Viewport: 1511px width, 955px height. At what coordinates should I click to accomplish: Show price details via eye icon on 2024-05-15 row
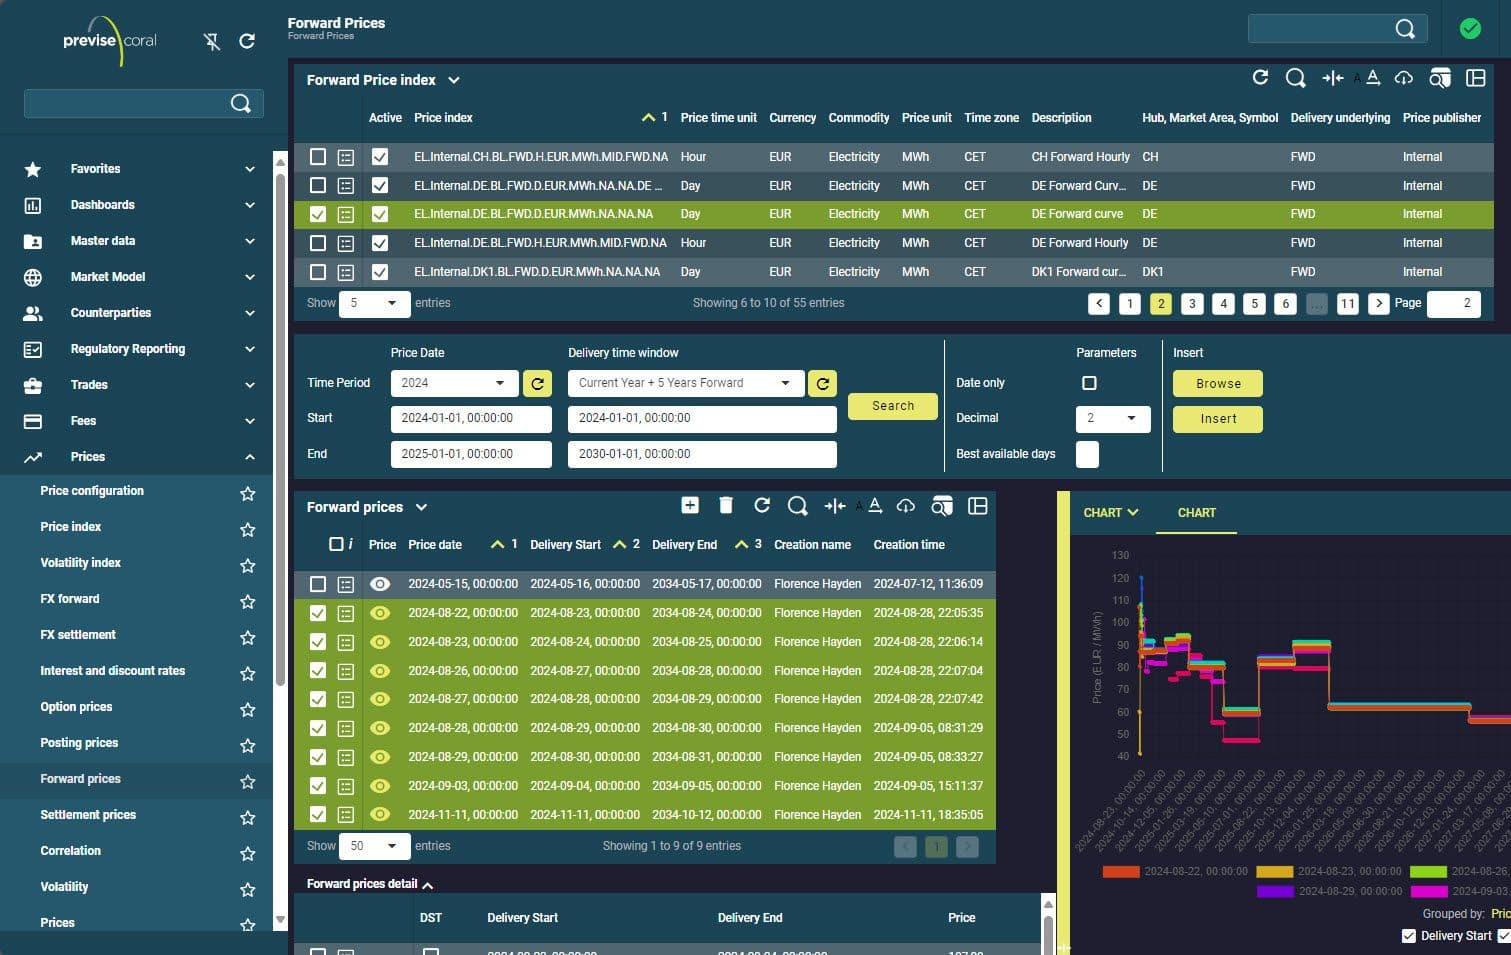pos(380,584)
